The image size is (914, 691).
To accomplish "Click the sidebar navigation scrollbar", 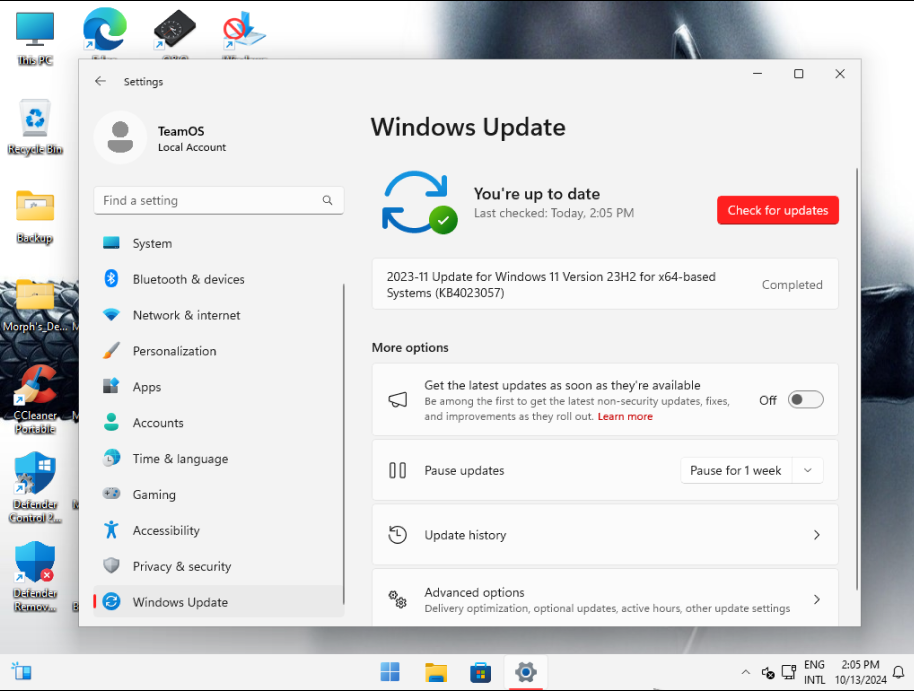I will coord(344,444).
